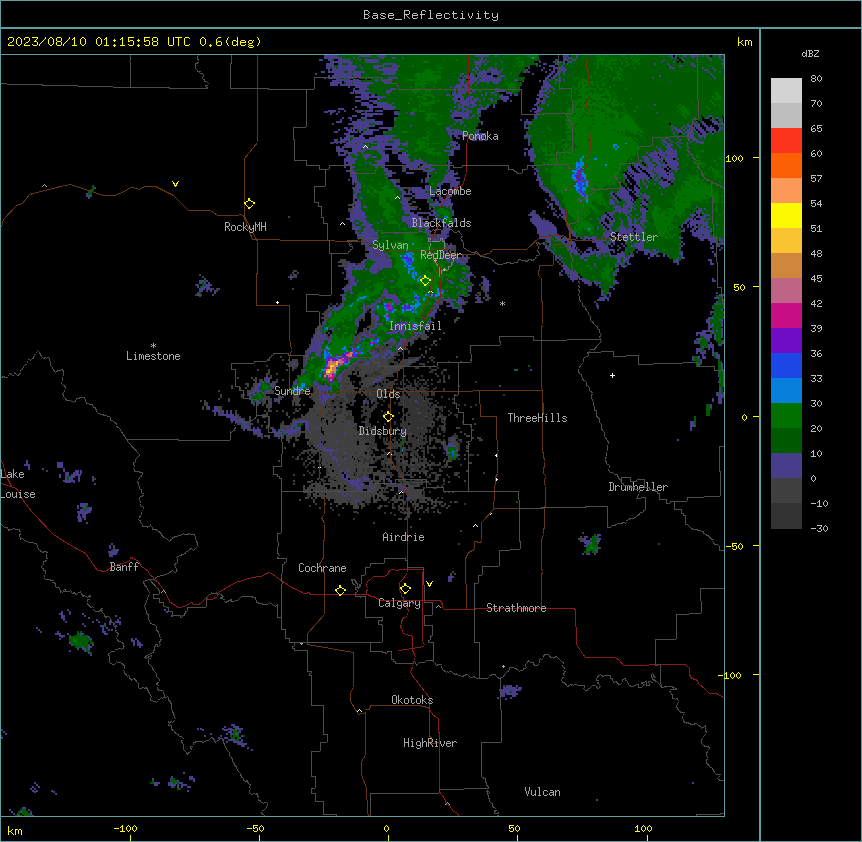Select the Cochrane label
Image resolution: width=862 pixels, height=842 pixels.
322,568
